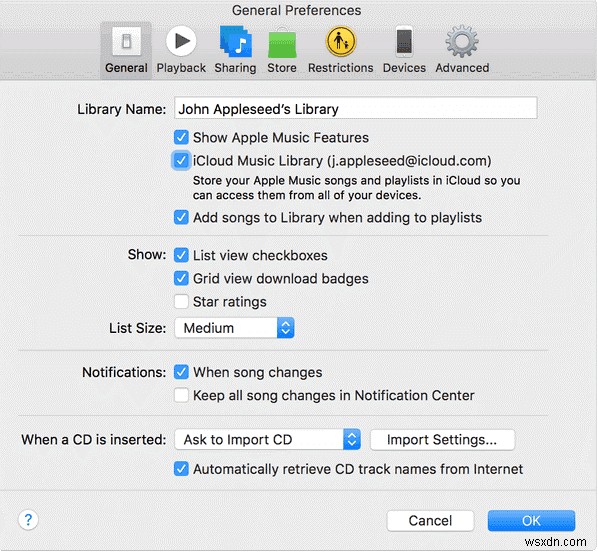Show the Devices preferences pane

404,50
